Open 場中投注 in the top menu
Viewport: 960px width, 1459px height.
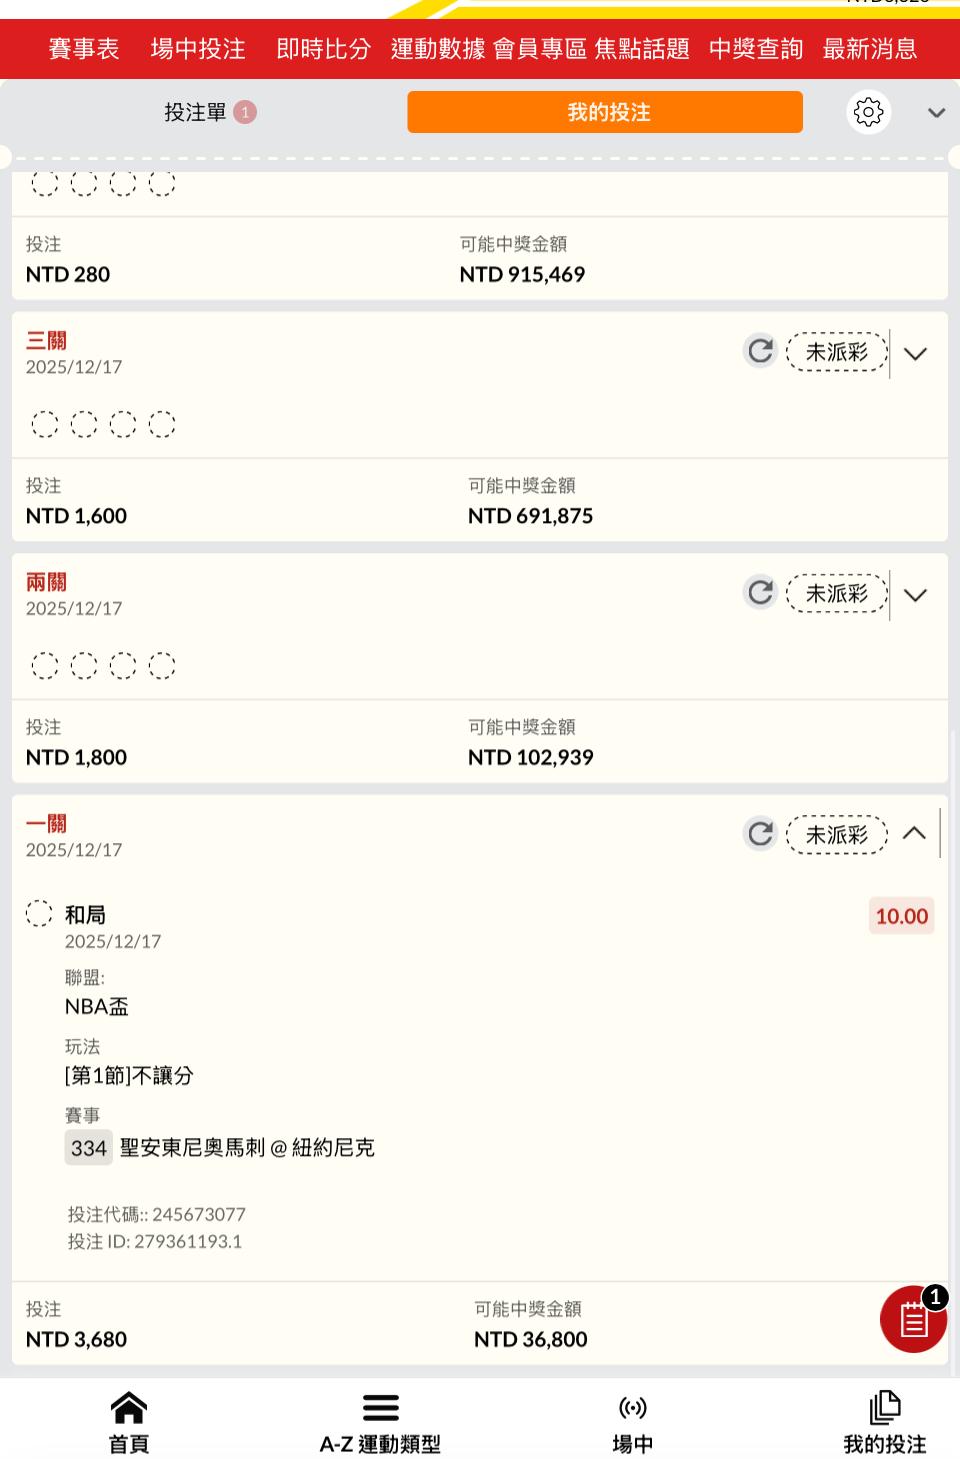tap(198, 49)
